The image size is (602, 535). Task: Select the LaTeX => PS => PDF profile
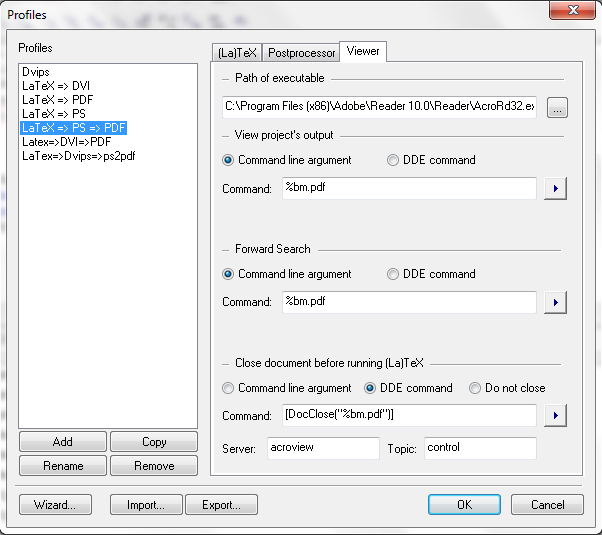pyautogui.click(x=73, y=128)
